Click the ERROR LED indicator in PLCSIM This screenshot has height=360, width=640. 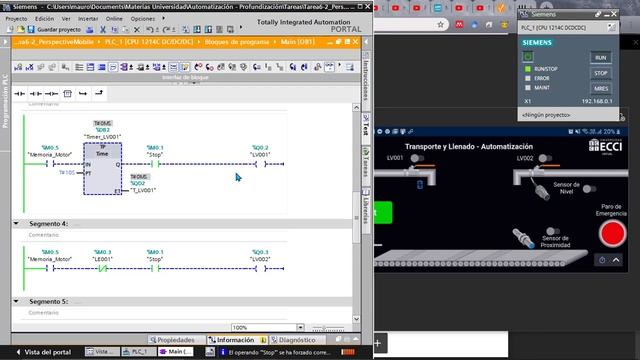click(x=528, y=78)
